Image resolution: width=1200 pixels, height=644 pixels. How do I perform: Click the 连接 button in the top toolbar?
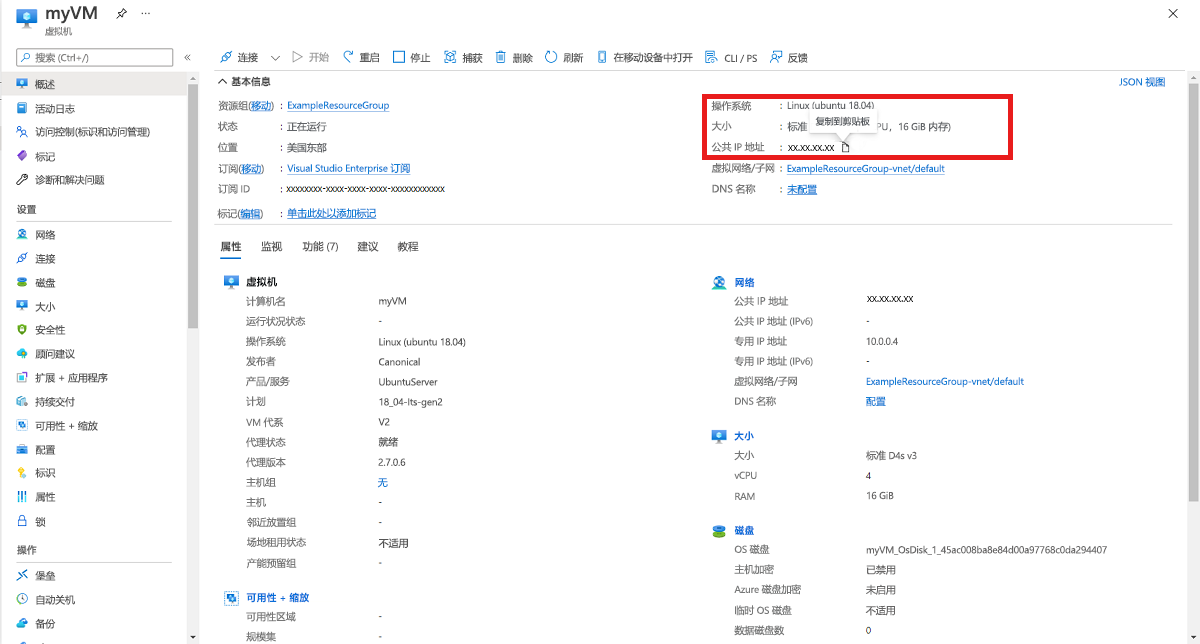(x=239, y=58)
